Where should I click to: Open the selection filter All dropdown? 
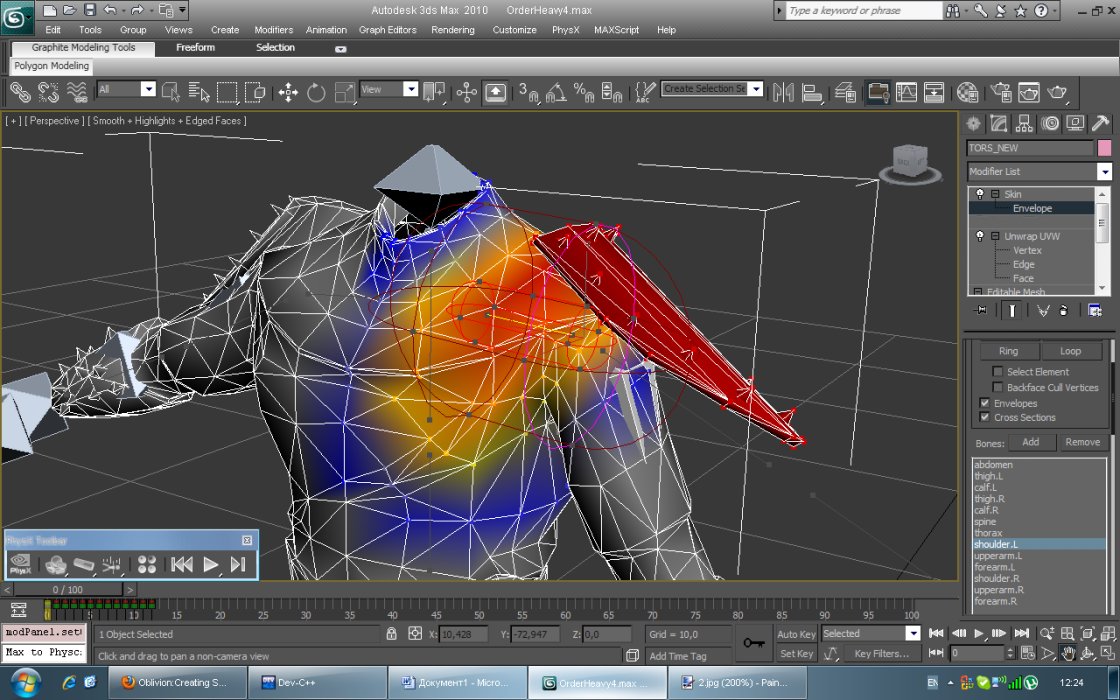click(148, 89)
